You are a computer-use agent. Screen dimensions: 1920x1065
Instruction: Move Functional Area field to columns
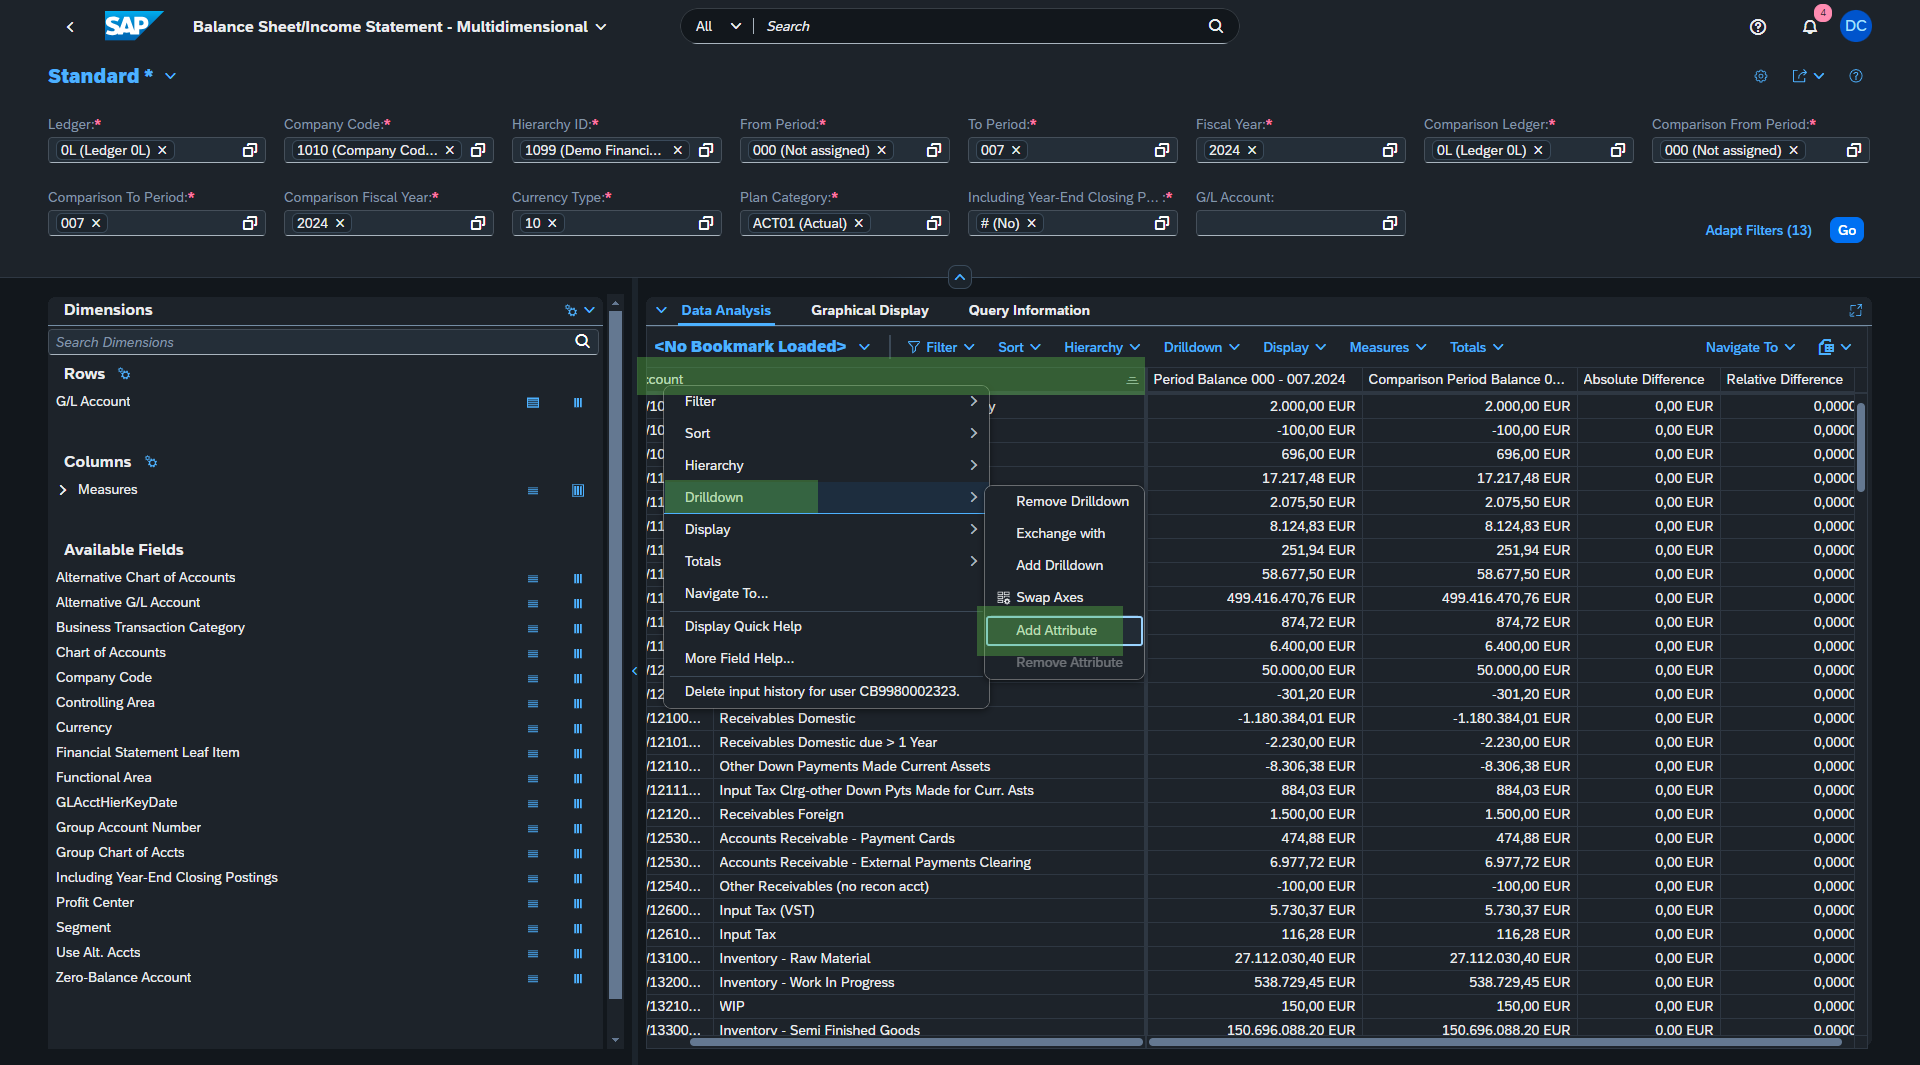tap(578, 778)
